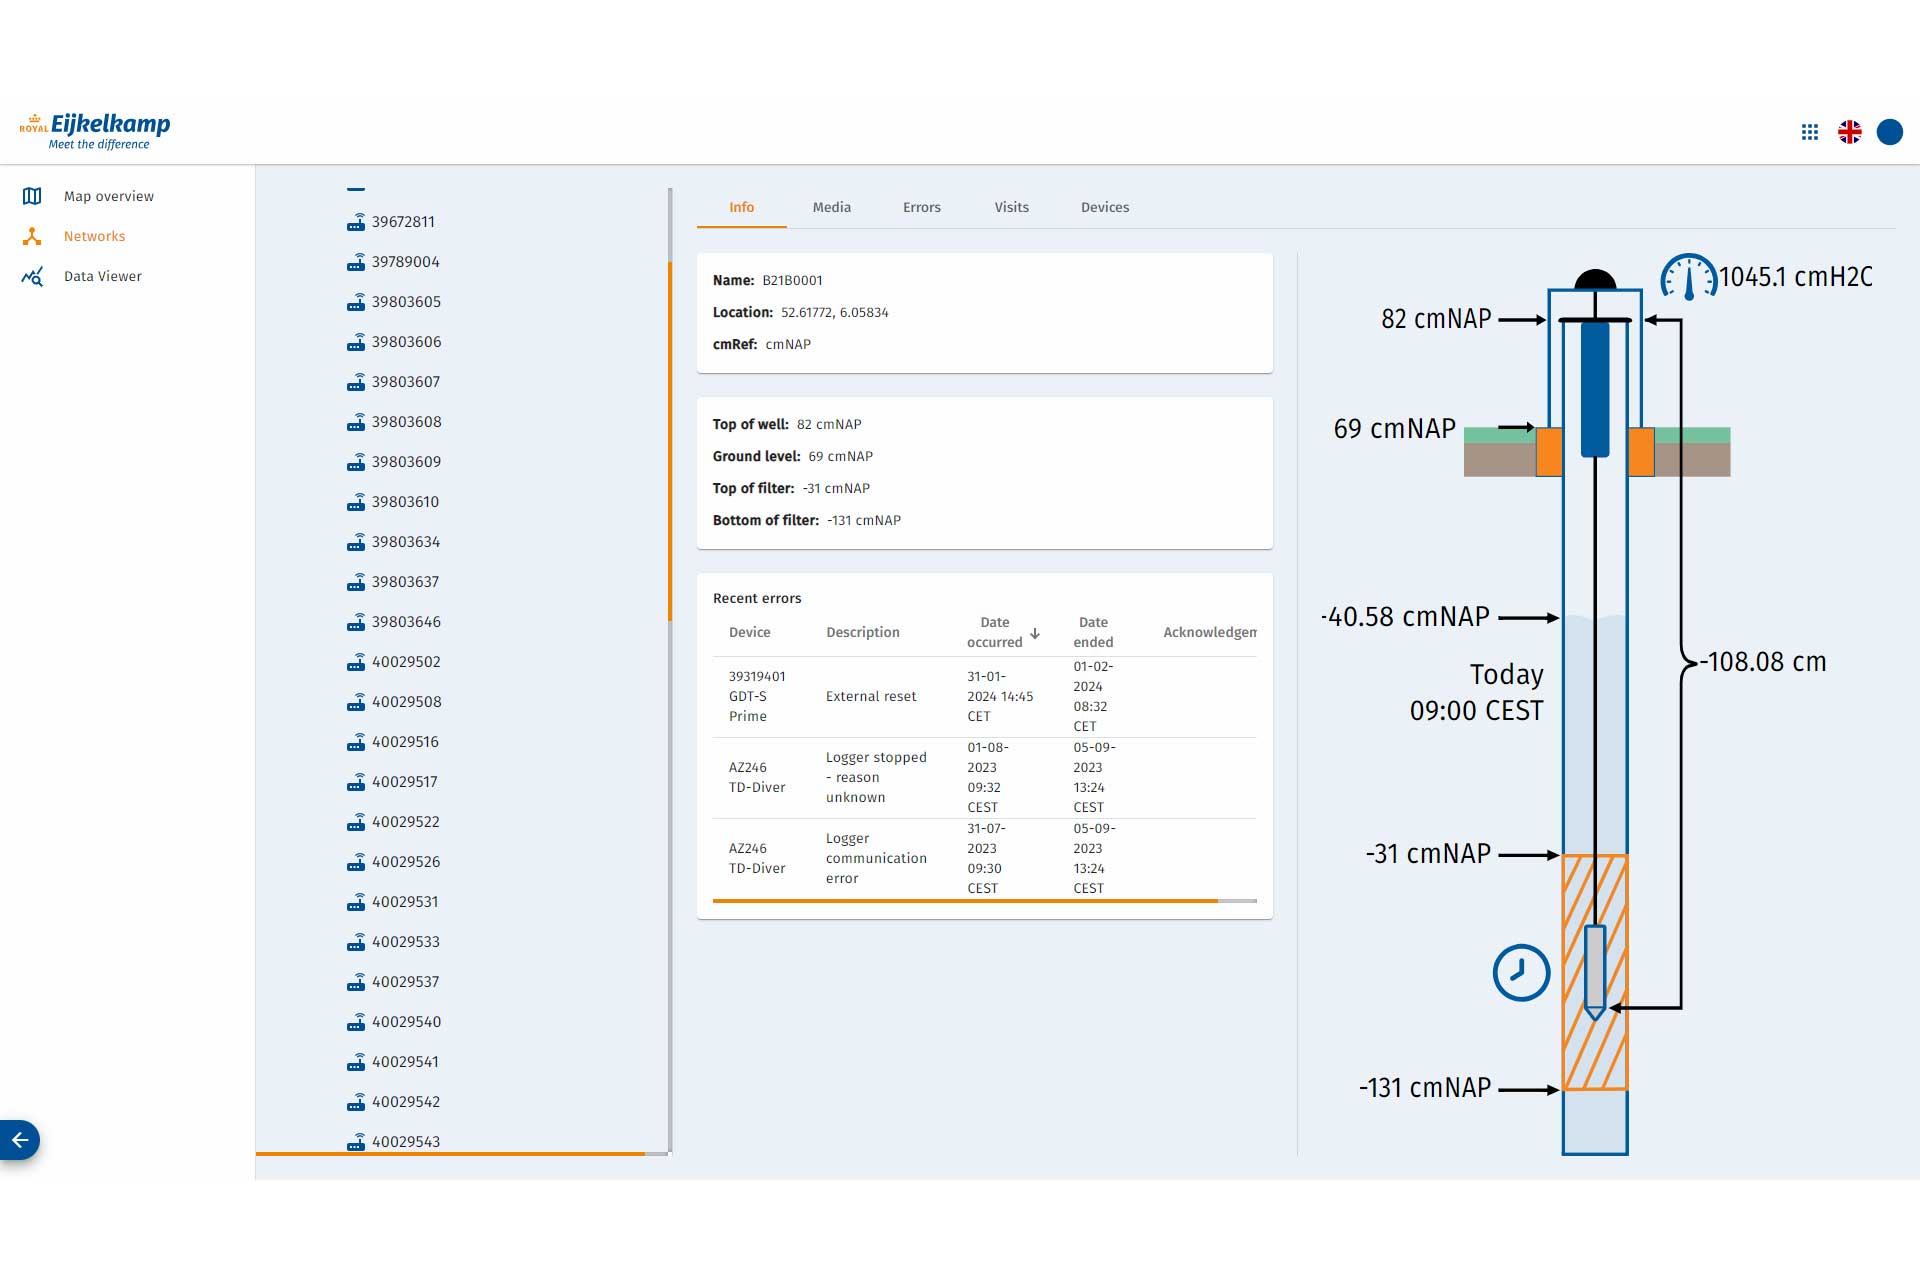Click the pressure gauge icon in diagram
The height and width of the screenshot is (1280, 1920).
[1688, 277]
